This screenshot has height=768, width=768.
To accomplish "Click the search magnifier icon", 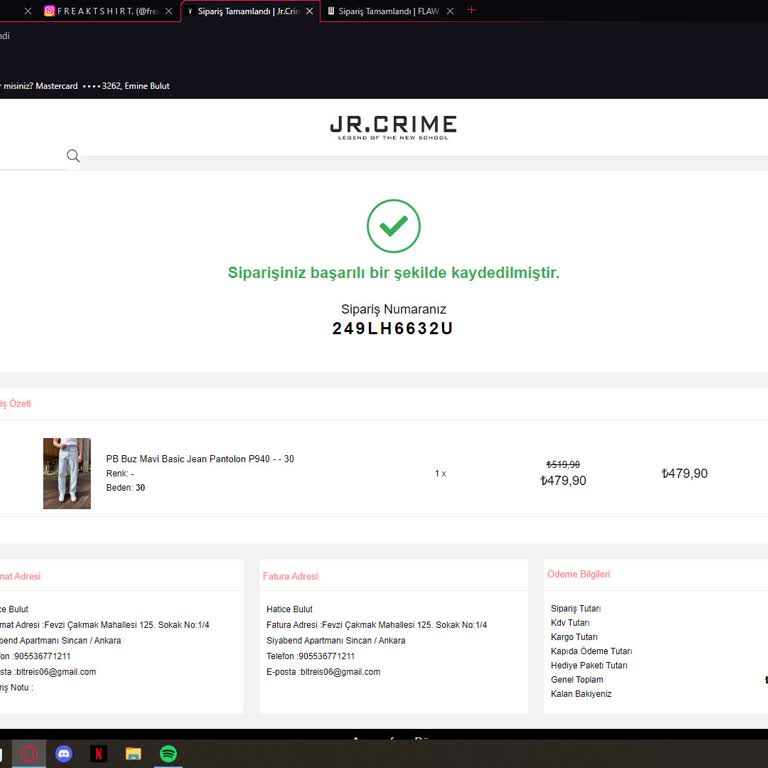I will coord(73,156).
